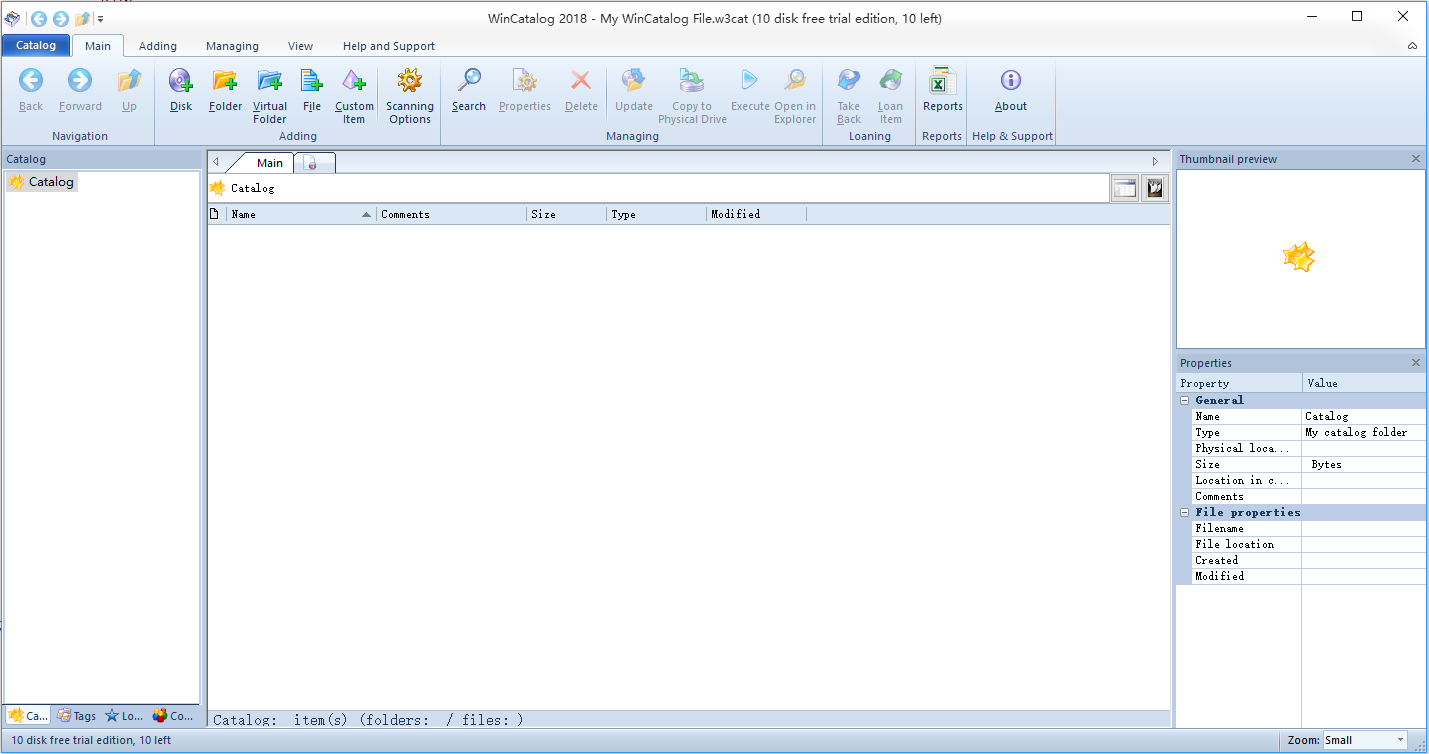This screenshot has width=1429, height=754.
Task: Switch to Catalog bottom panel tab
Action: [28, 716]
